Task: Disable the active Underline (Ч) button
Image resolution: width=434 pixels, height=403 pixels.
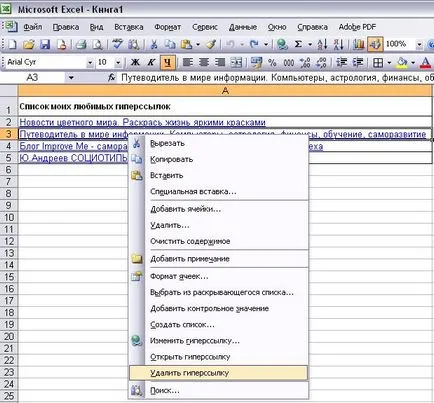Action: [168, 62]
